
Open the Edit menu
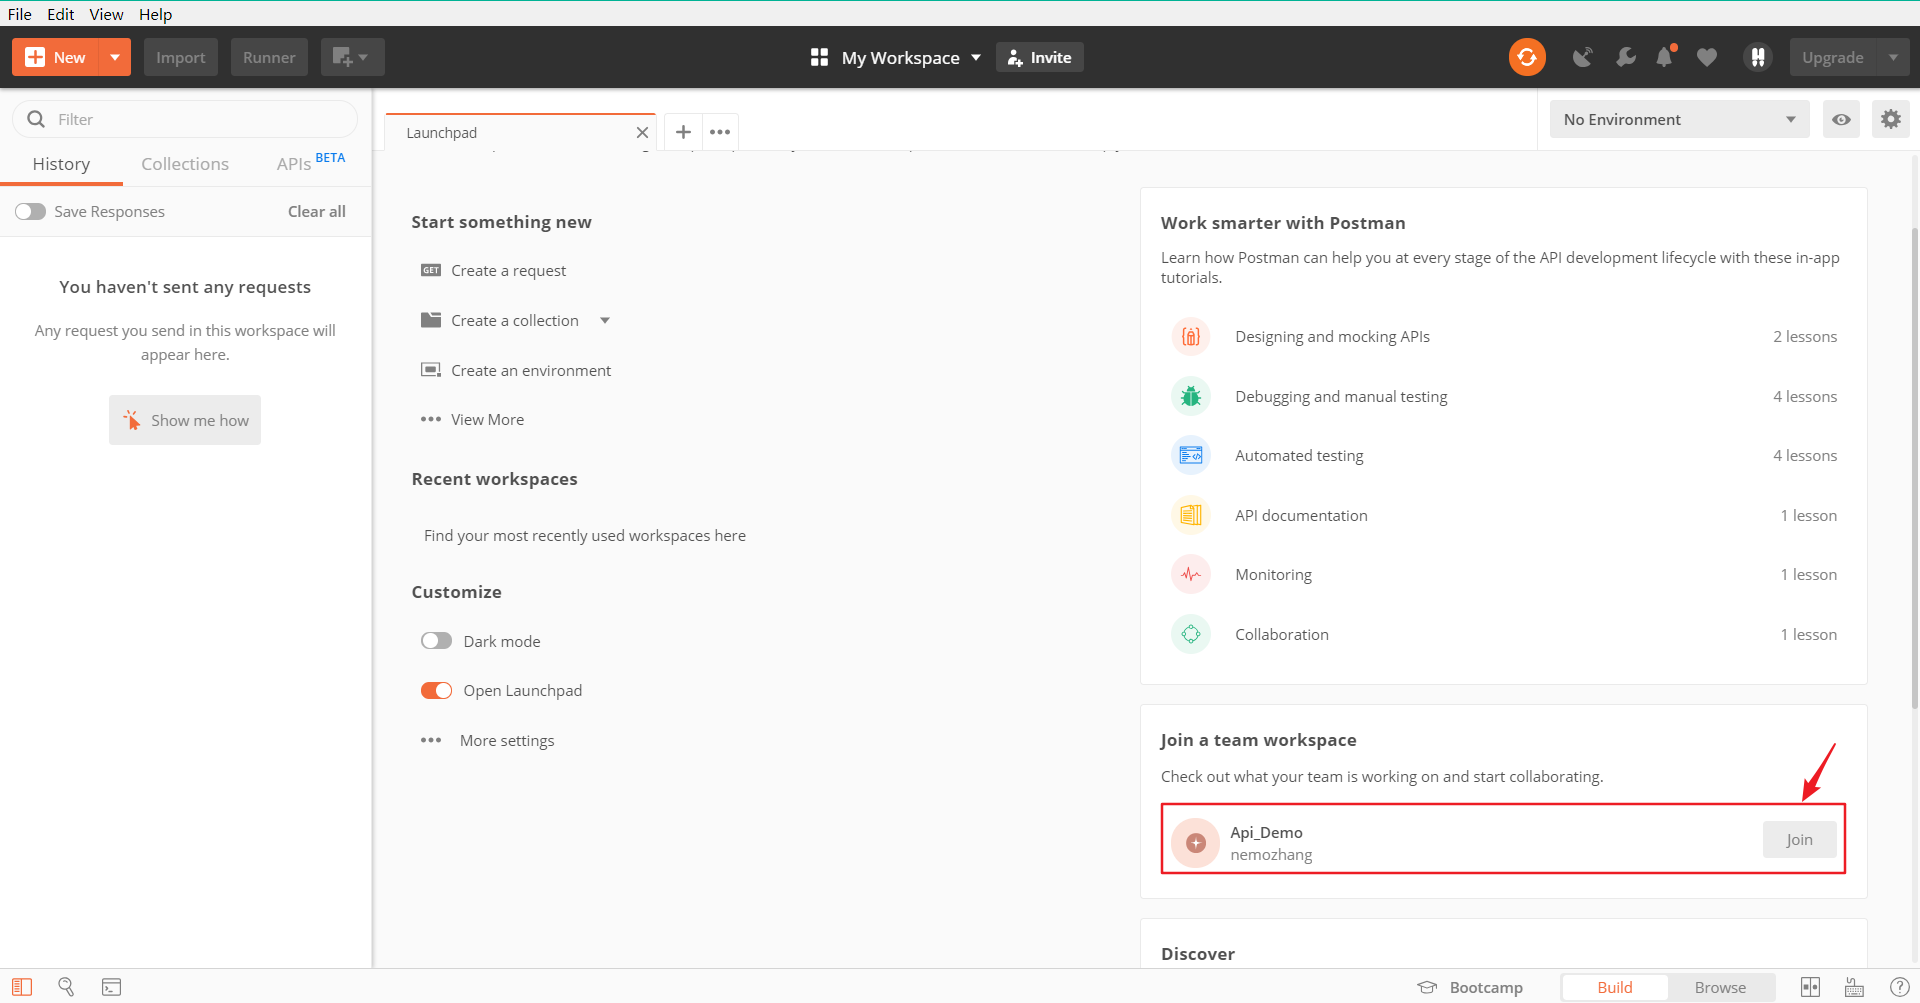[60, 14]
